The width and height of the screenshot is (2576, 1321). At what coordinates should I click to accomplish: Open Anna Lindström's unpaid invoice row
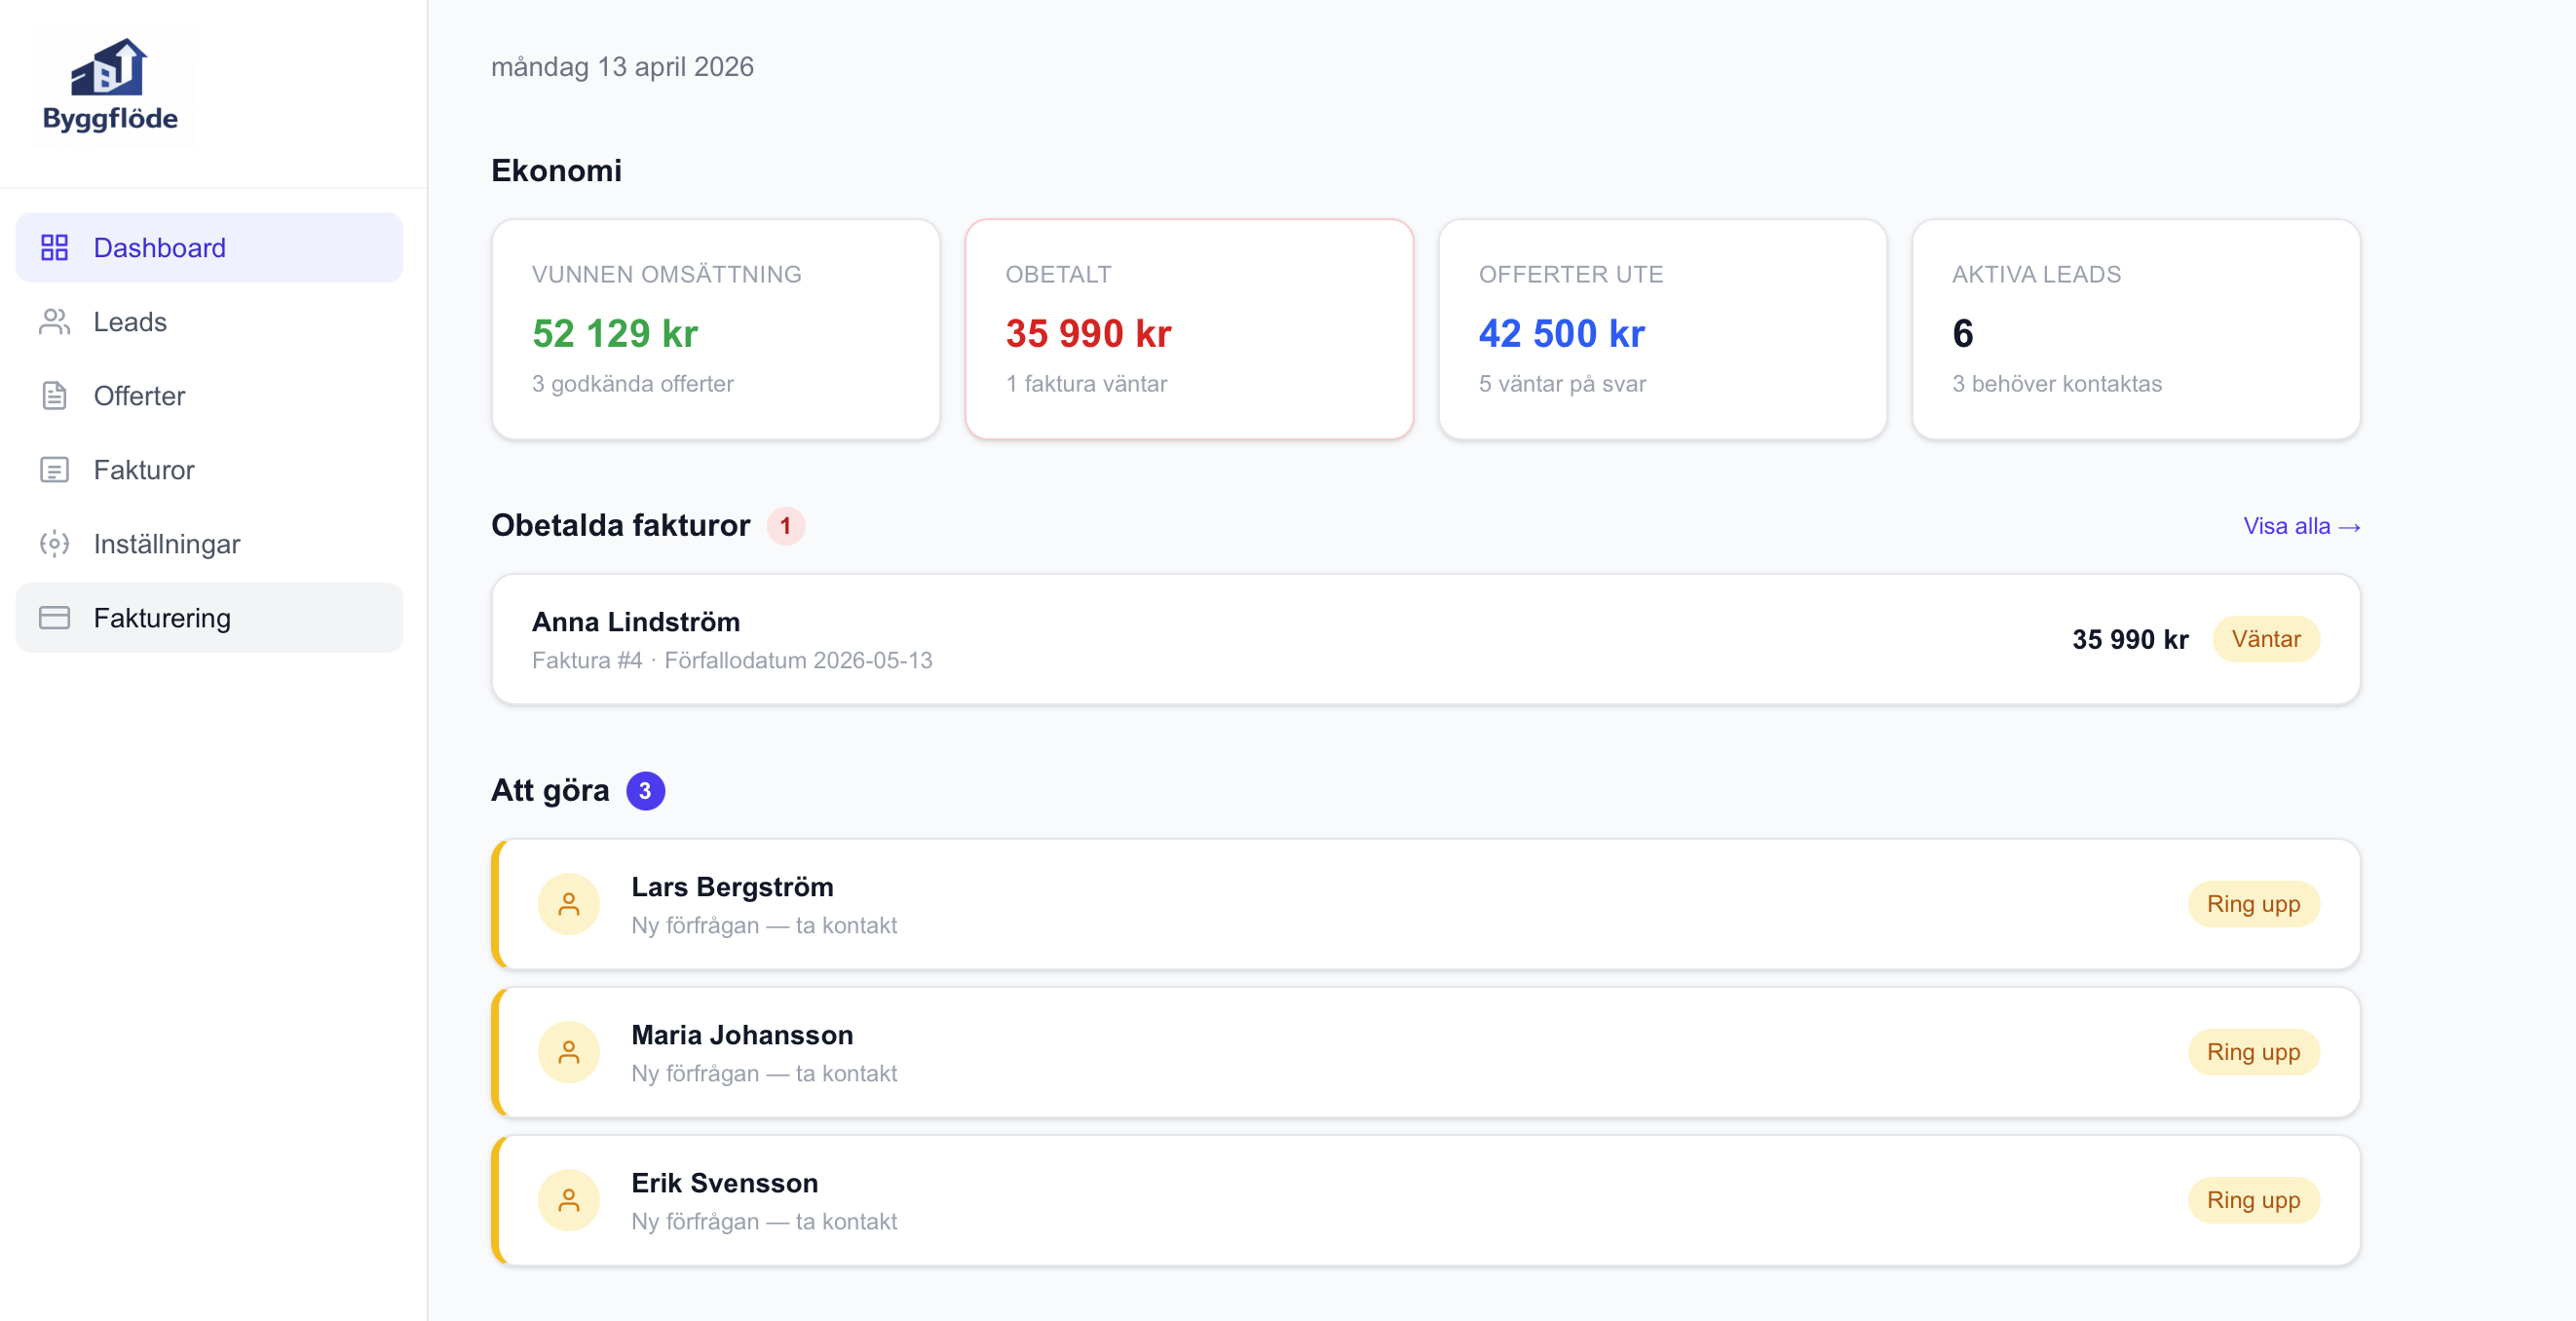[1200, 639]
